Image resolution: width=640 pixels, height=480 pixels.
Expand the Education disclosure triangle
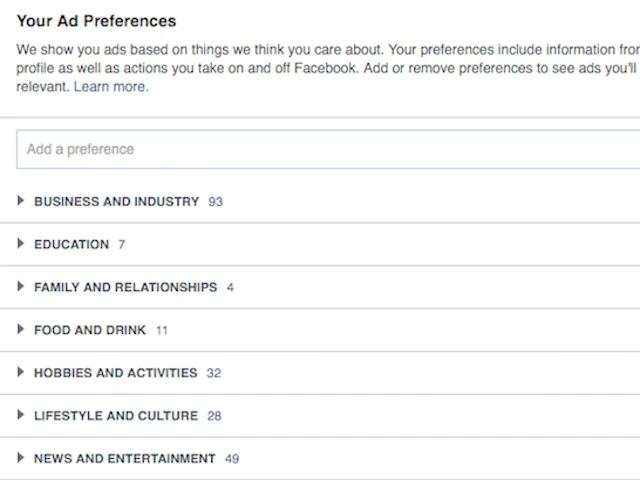[x=21, y=244]
